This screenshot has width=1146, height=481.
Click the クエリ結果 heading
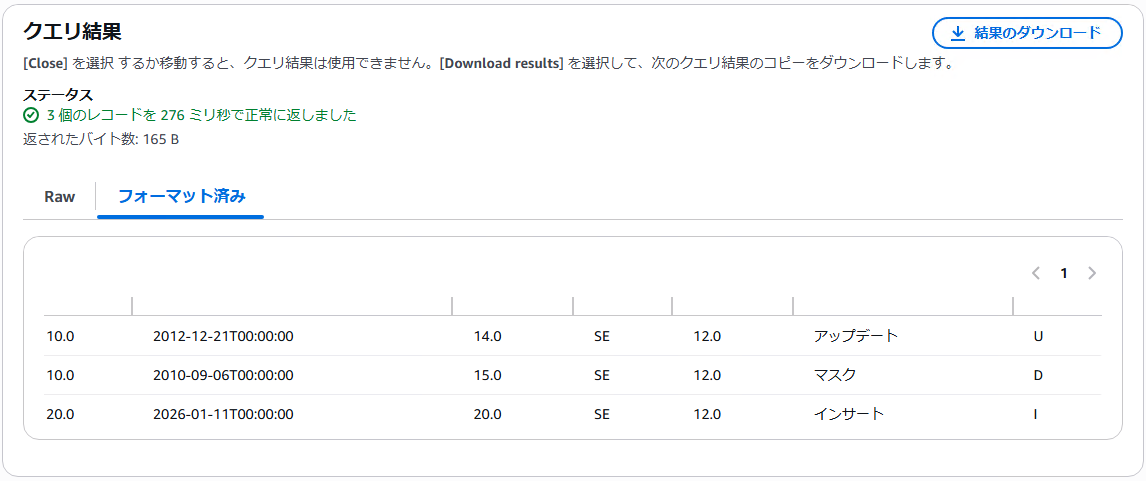pos(73,32)
